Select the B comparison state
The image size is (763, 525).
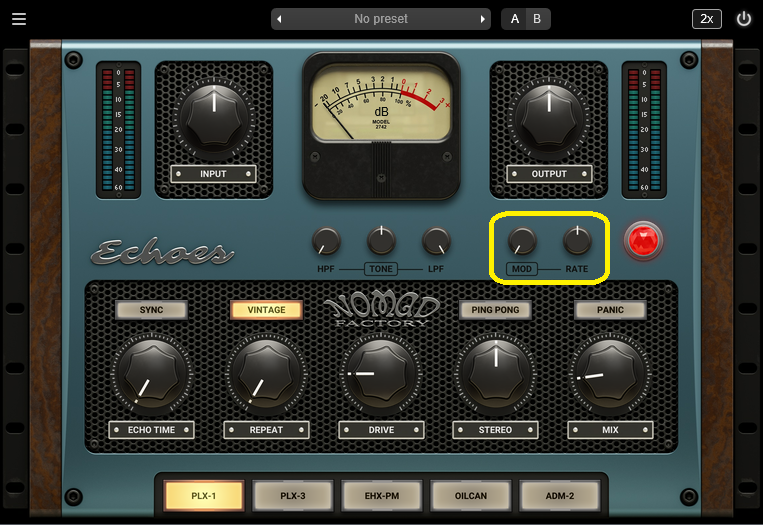(x=537, y=19)
